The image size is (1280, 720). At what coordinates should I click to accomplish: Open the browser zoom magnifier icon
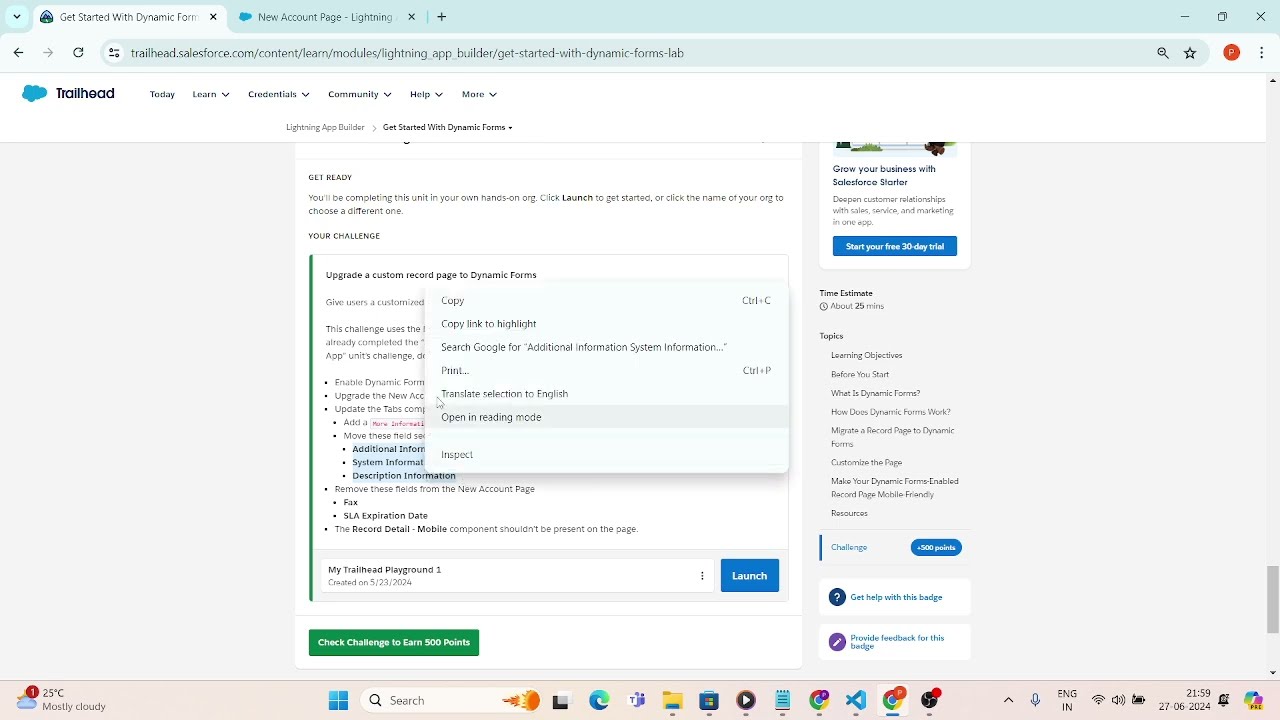tap(1163, 53)
